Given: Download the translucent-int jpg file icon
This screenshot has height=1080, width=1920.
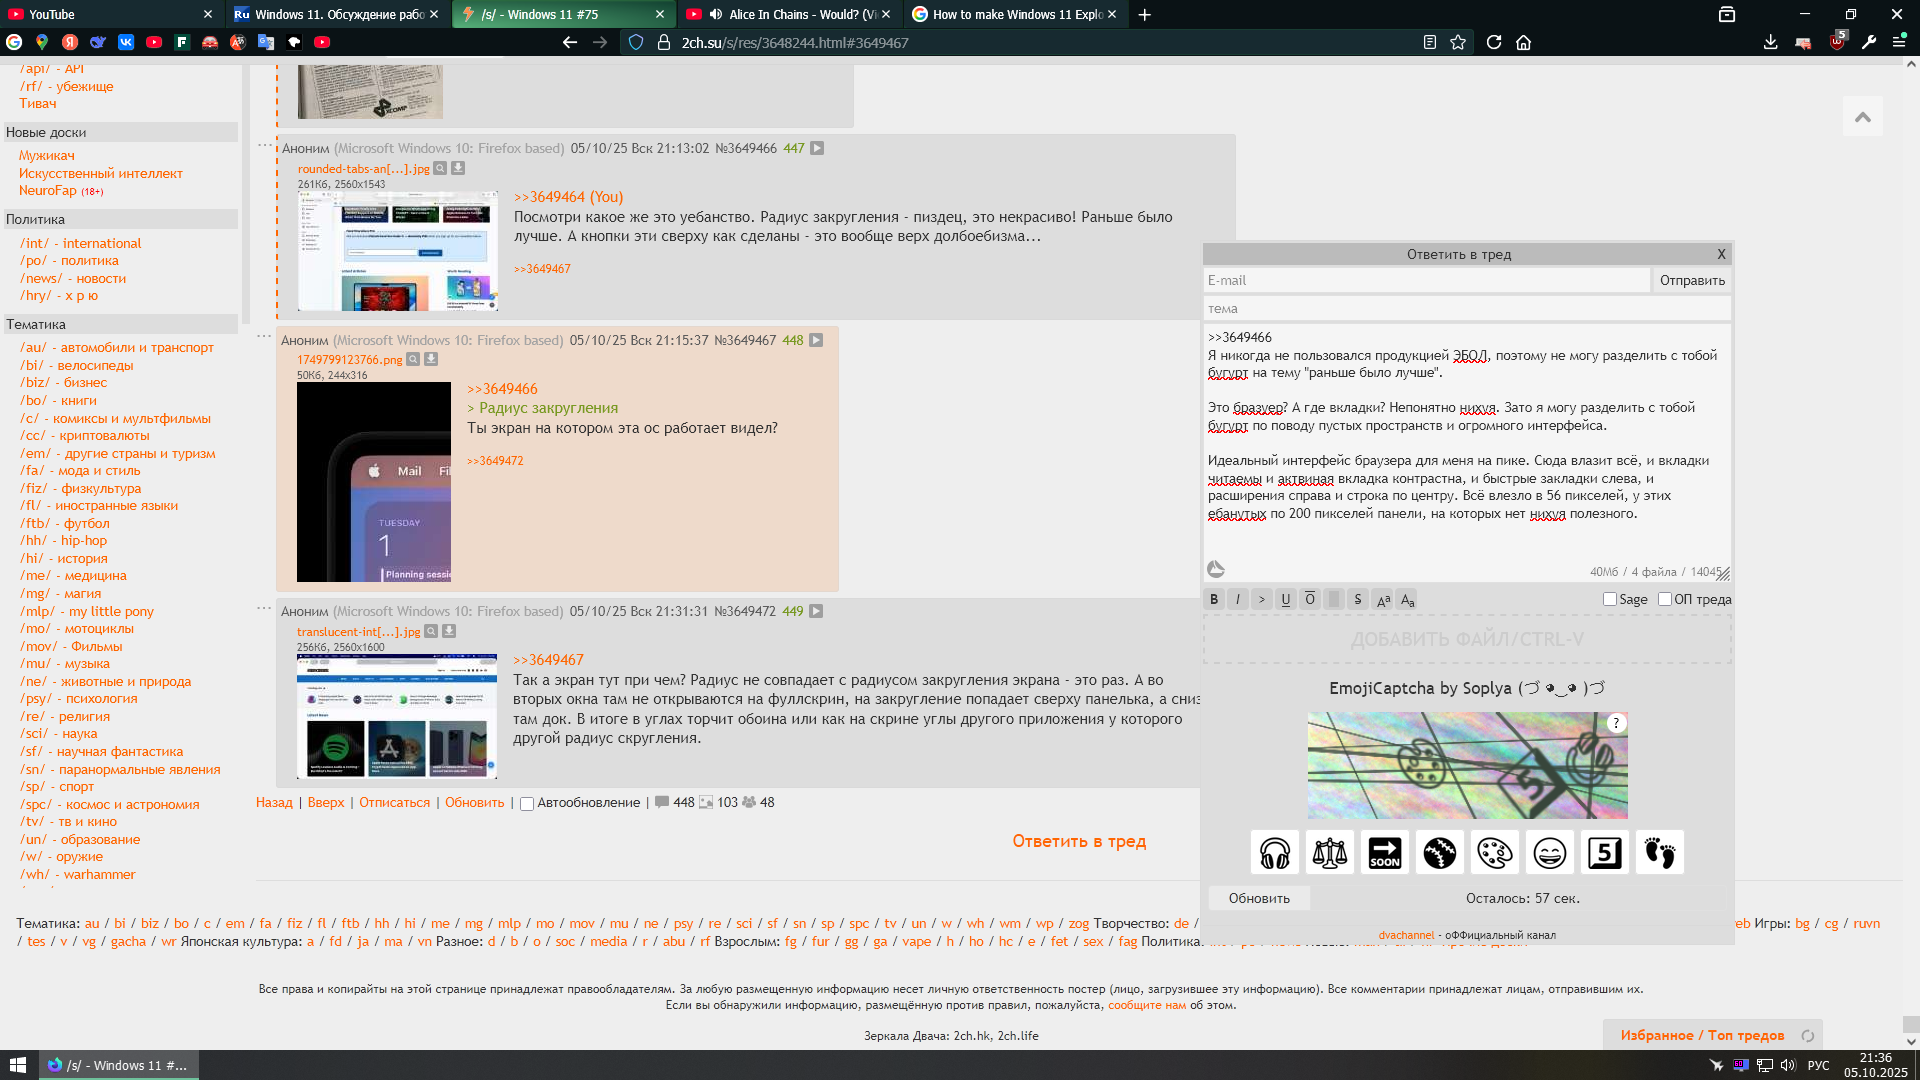Looking at the screenshot, I should [x=449, y=631].
